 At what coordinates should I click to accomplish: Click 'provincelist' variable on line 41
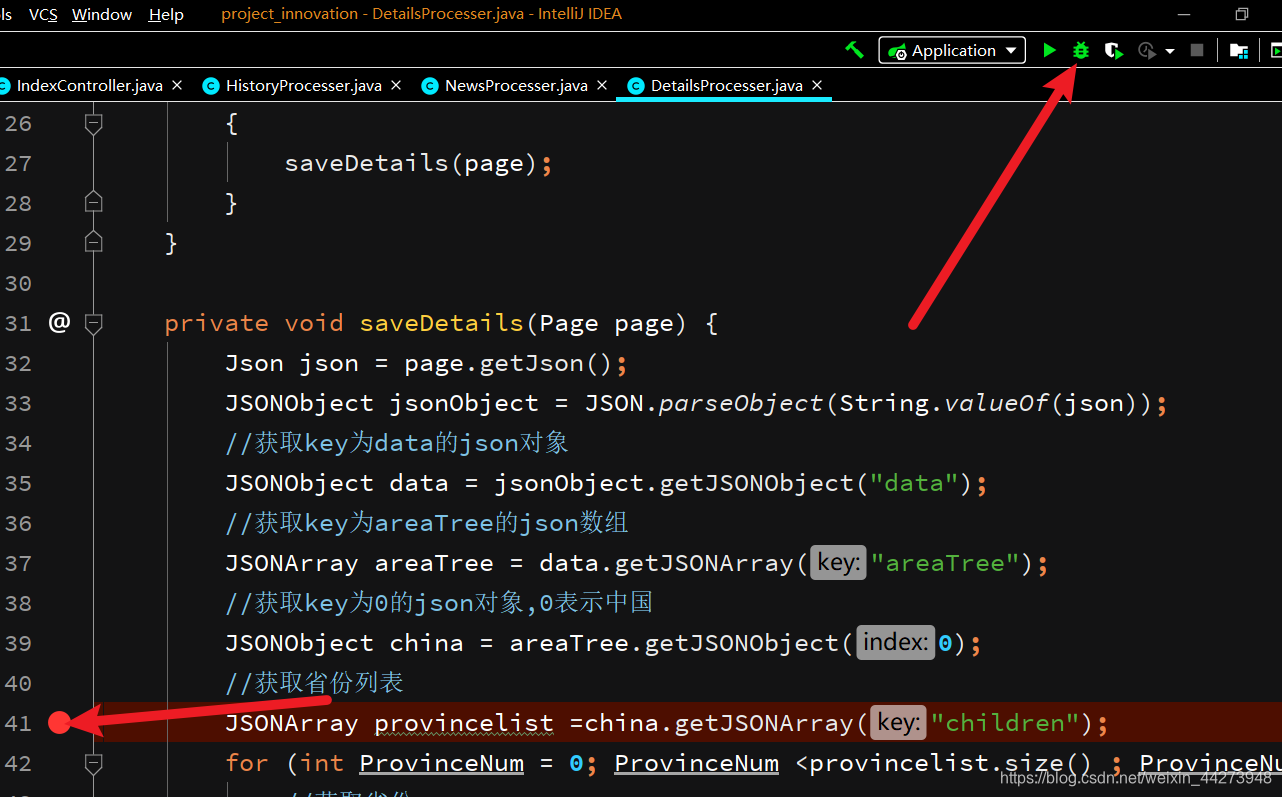(x=464, y=723)
